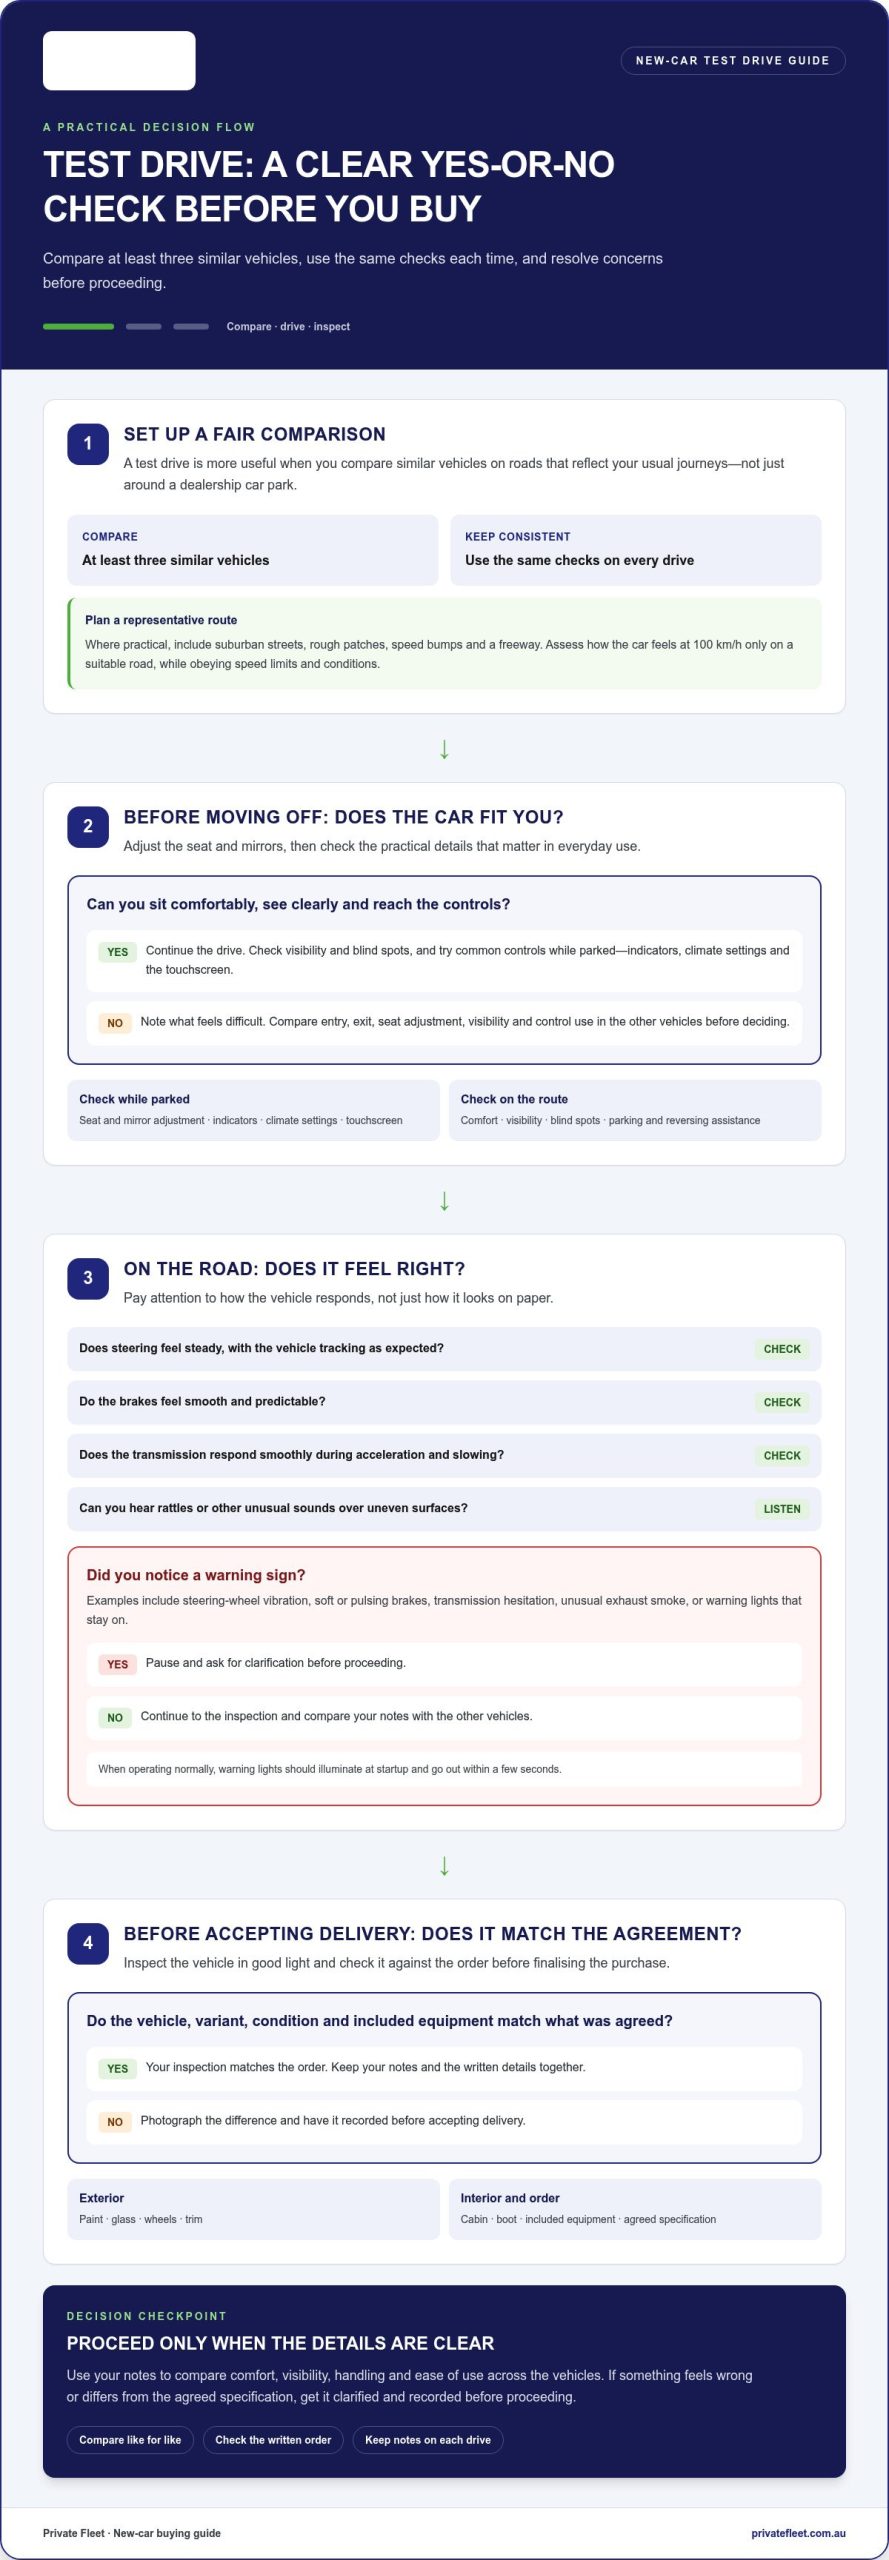The width and height of the screenshot is (889, 2560).
Task: Select the CHECK tag for transmission question
Action: click(x=782, y=1456)
